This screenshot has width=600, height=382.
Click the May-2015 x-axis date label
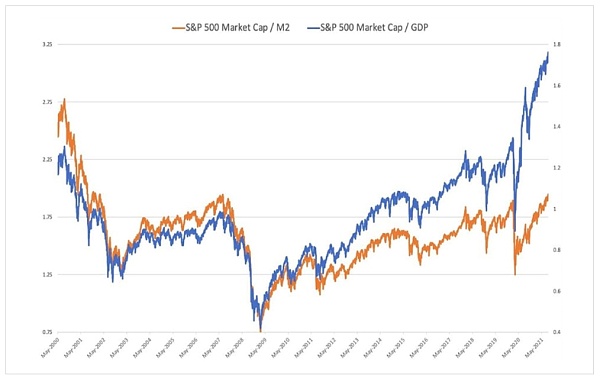396,348
